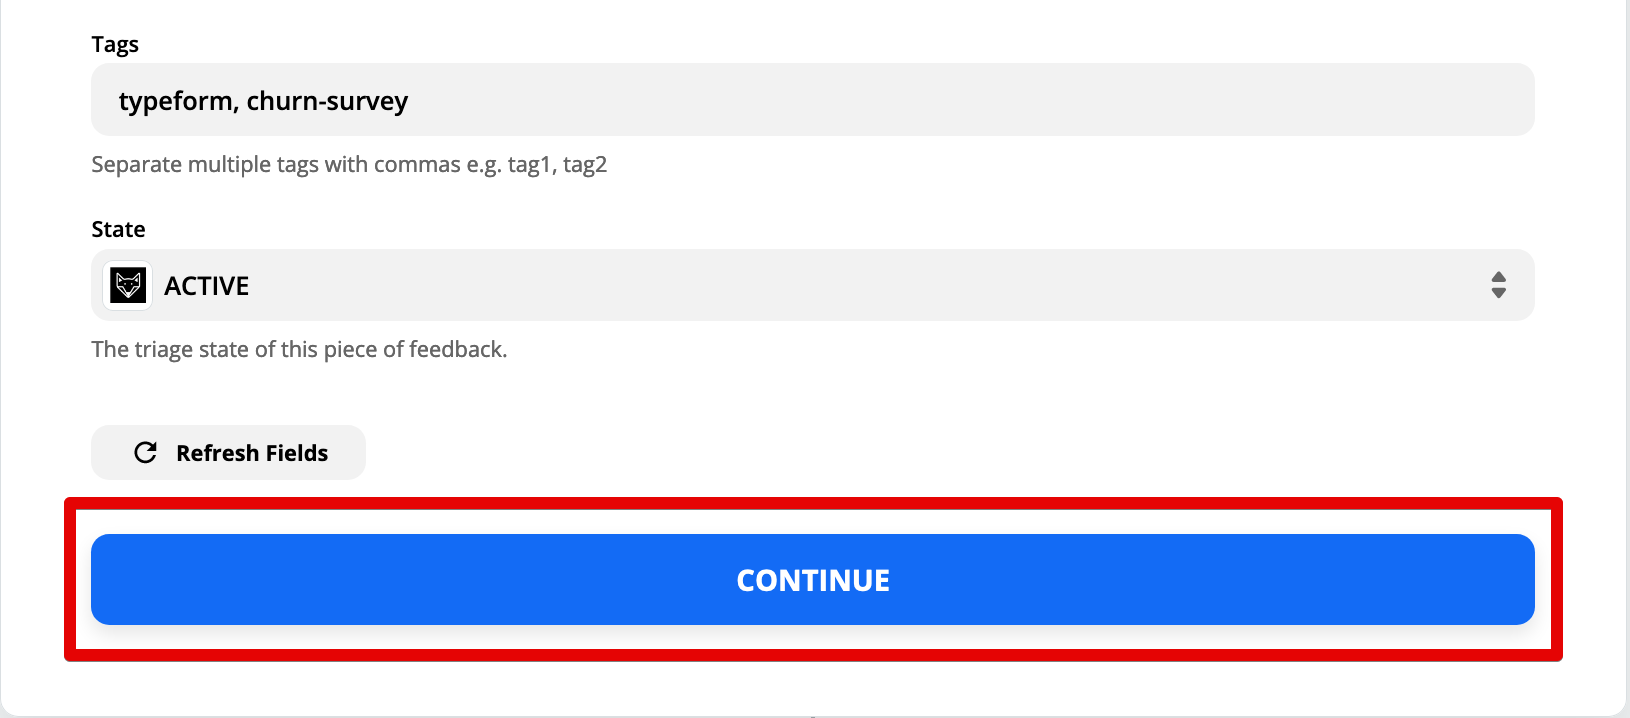
Task: Click the typeform, churn-survey tag text
Action: click(263, 101)
